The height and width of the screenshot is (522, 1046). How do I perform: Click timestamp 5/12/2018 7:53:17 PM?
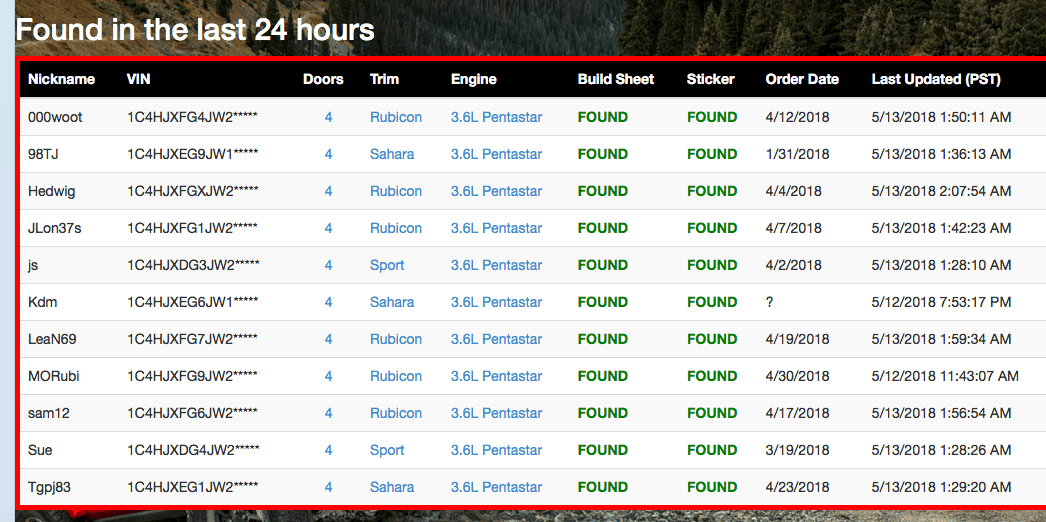pos(941,302)
